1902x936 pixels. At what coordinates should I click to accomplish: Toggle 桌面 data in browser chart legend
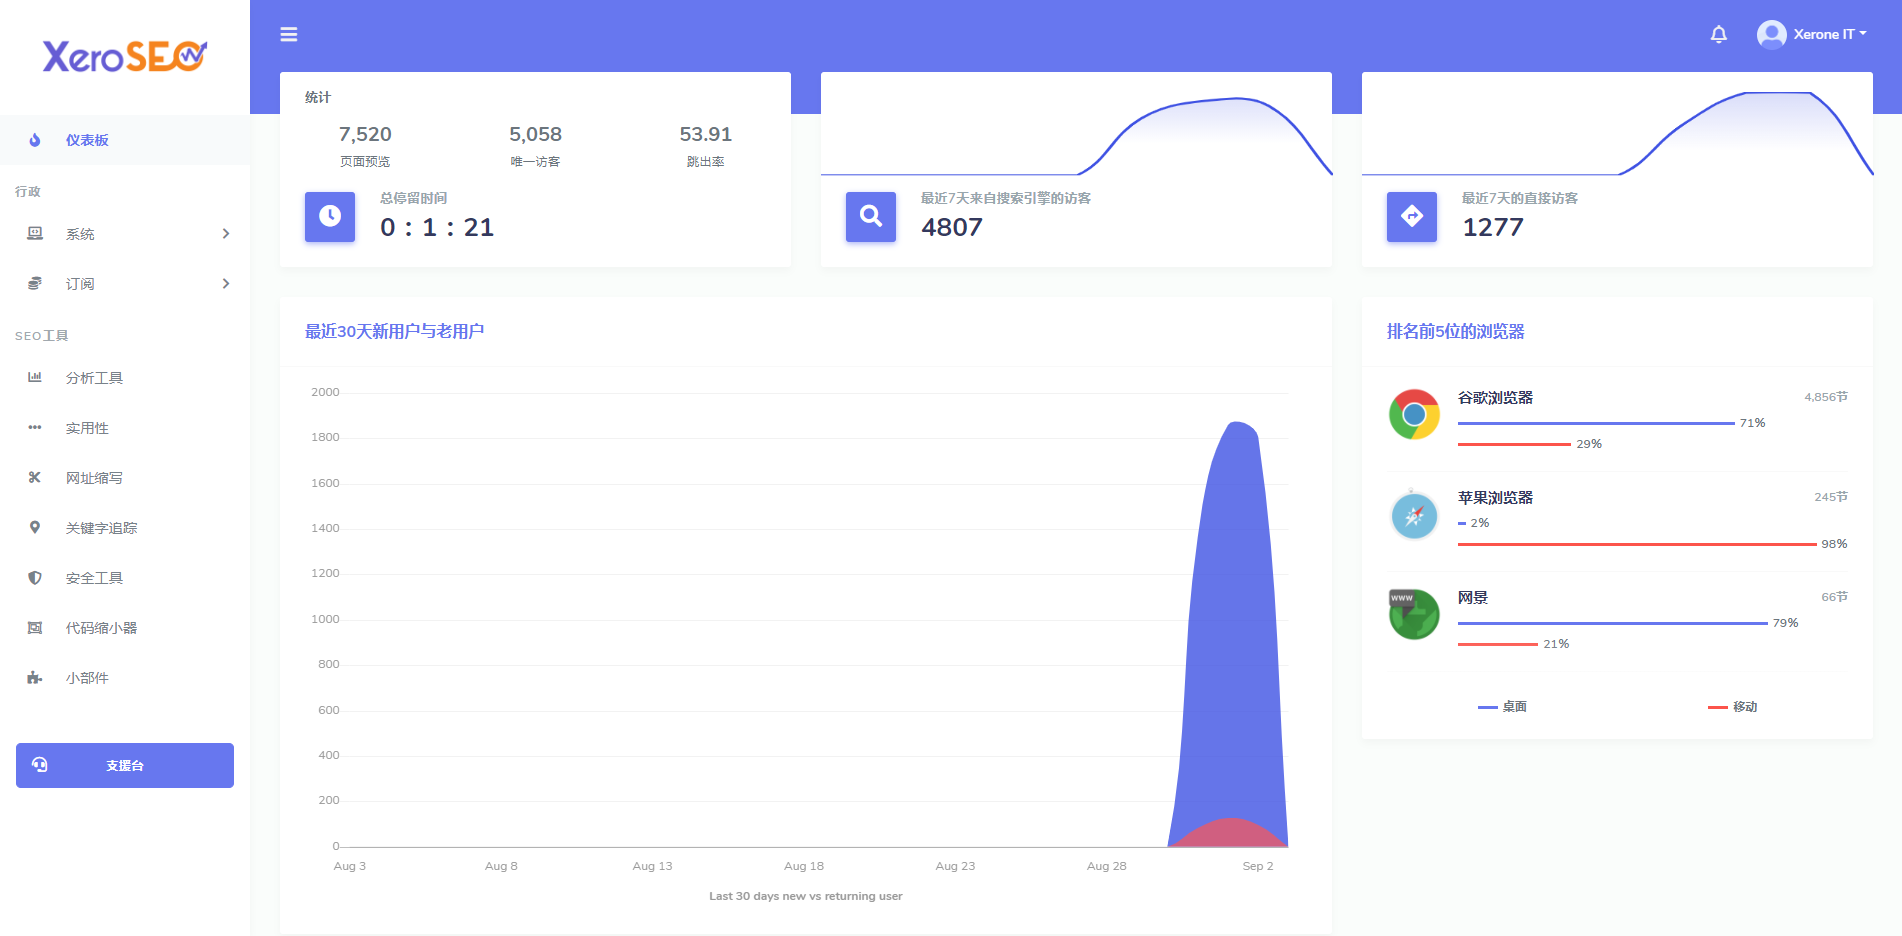click(1502, 706)
